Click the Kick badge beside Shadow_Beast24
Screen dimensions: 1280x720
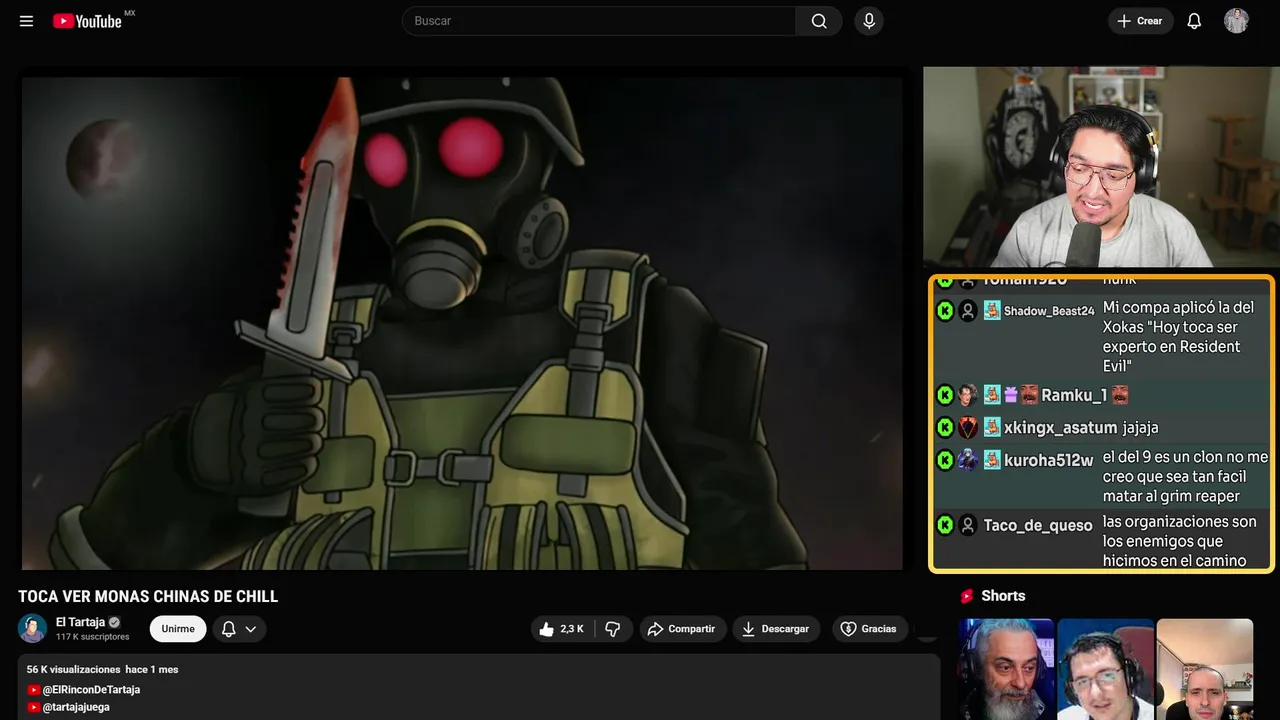pyautogui.click(x=945, y=311)
